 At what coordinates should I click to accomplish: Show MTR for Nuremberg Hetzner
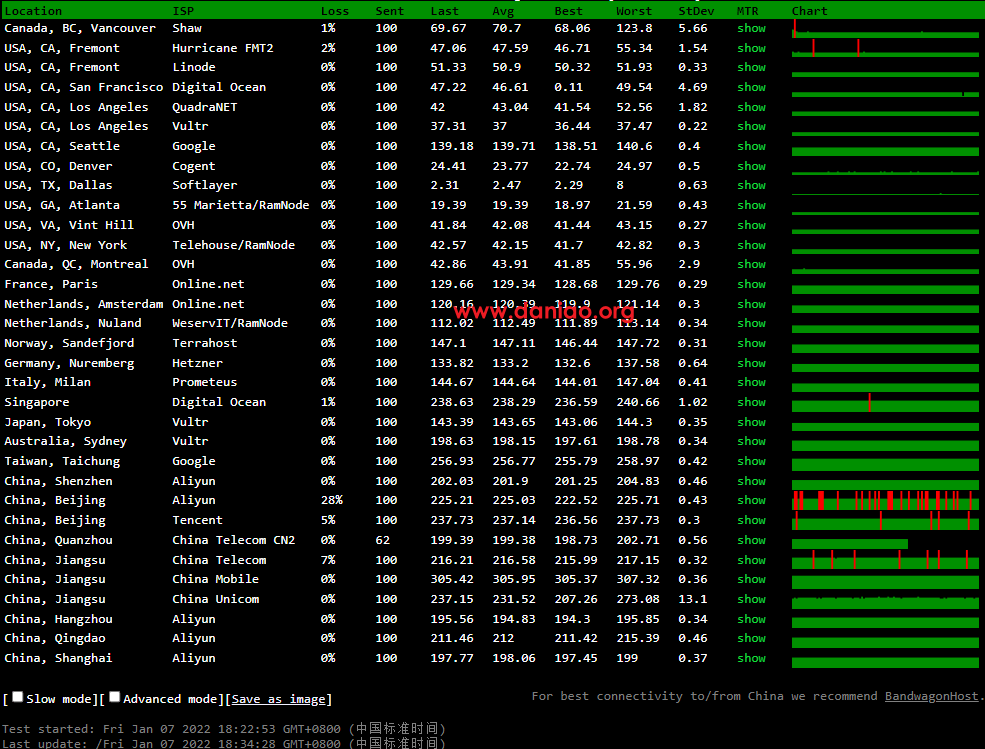click(751, 363)
